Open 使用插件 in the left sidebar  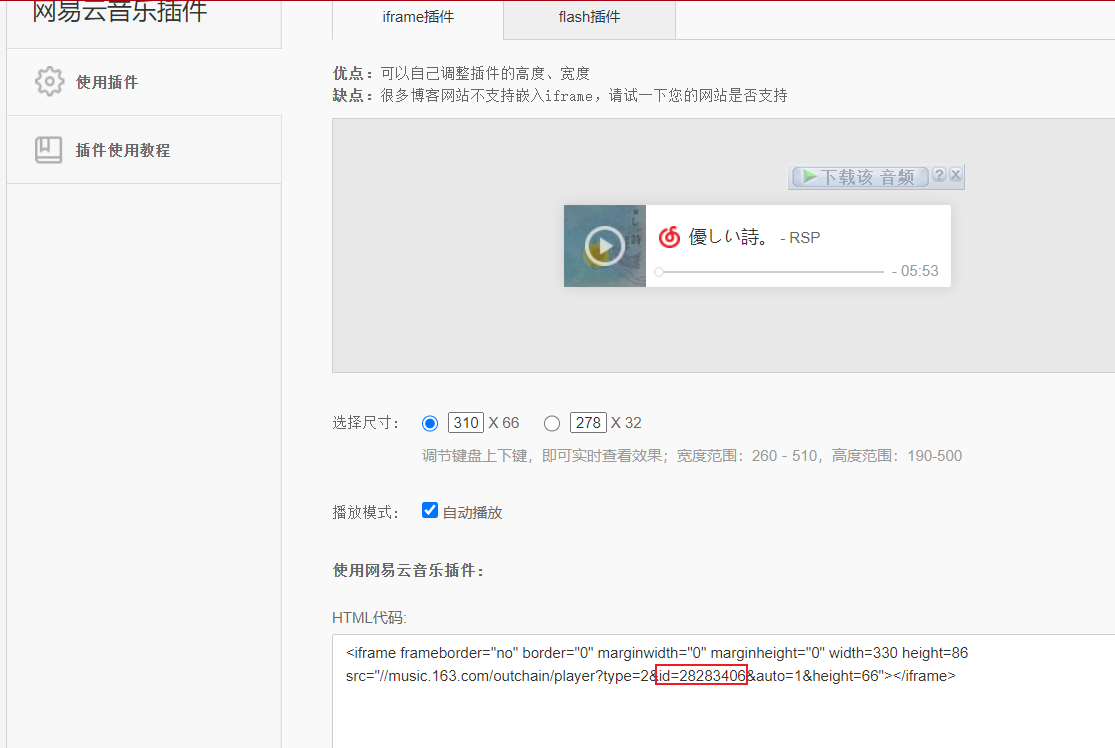(107, 82)
